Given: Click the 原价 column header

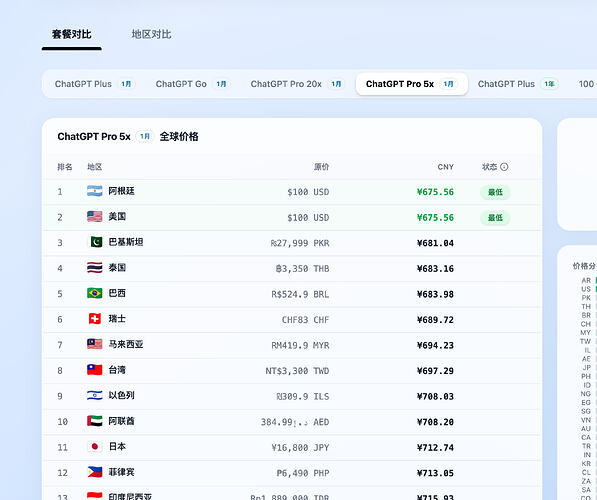Looking at the screenshot, I should (321, 167).
